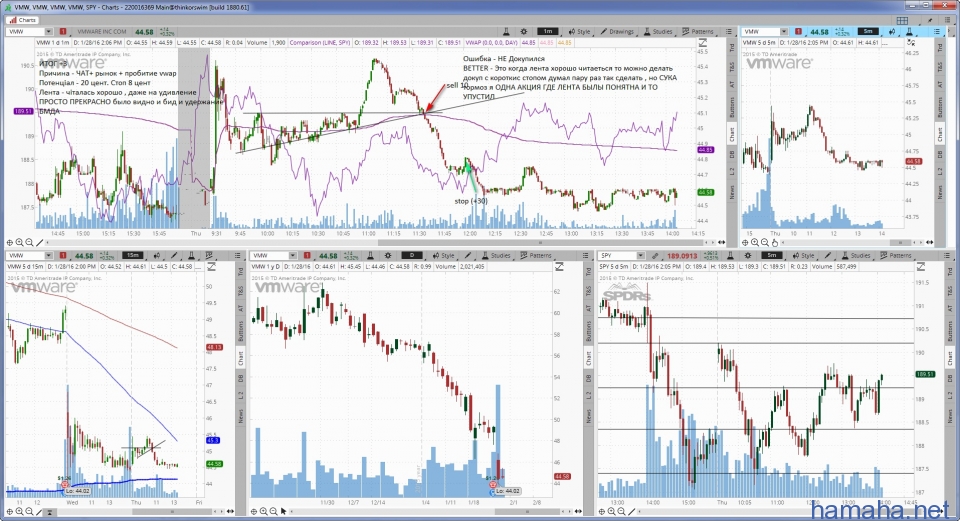Click flask icon left of gear in 1m chart
The image size is (960, 521).
506,32
